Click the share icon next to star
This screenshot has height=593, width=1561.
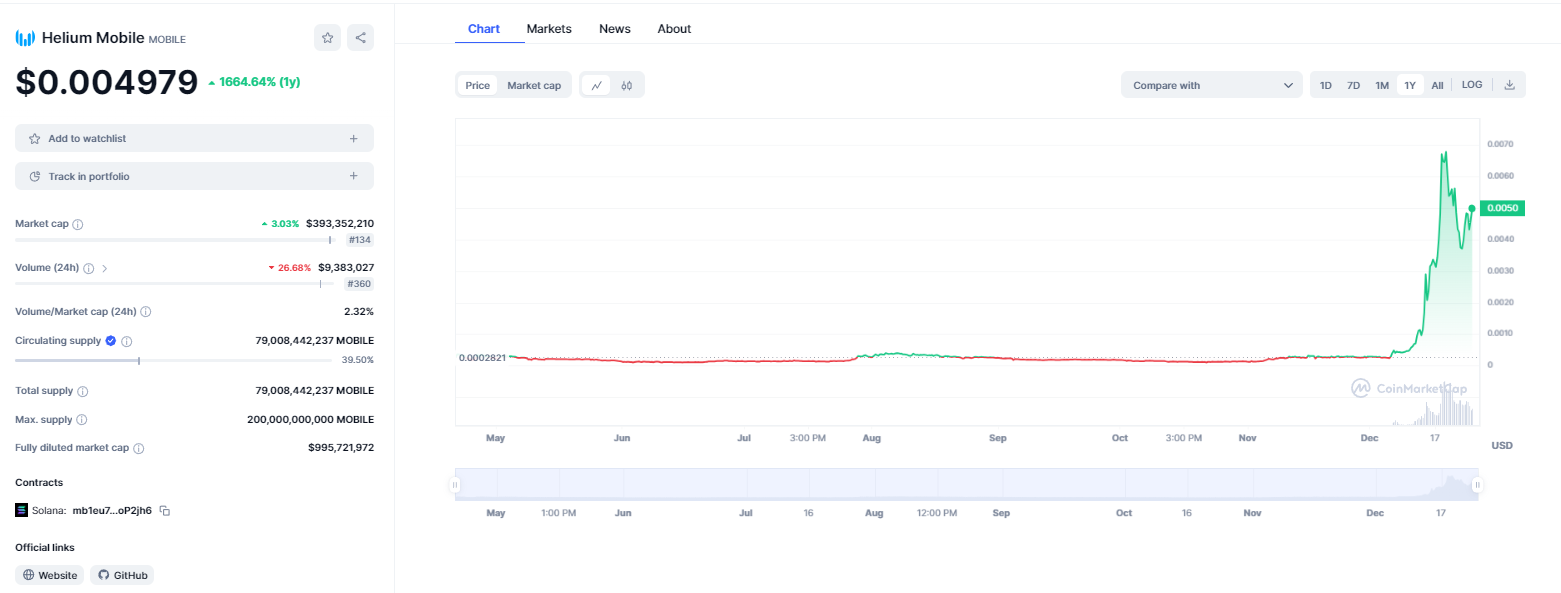click(360, 38)
